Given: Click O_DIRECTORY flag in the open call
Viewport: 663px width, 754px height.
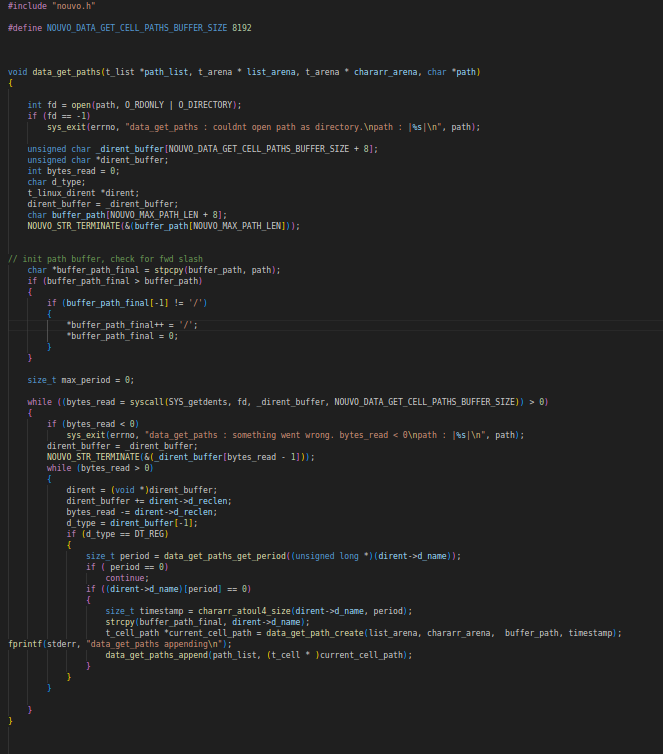Looking at the screenshot, I should 205,105.
